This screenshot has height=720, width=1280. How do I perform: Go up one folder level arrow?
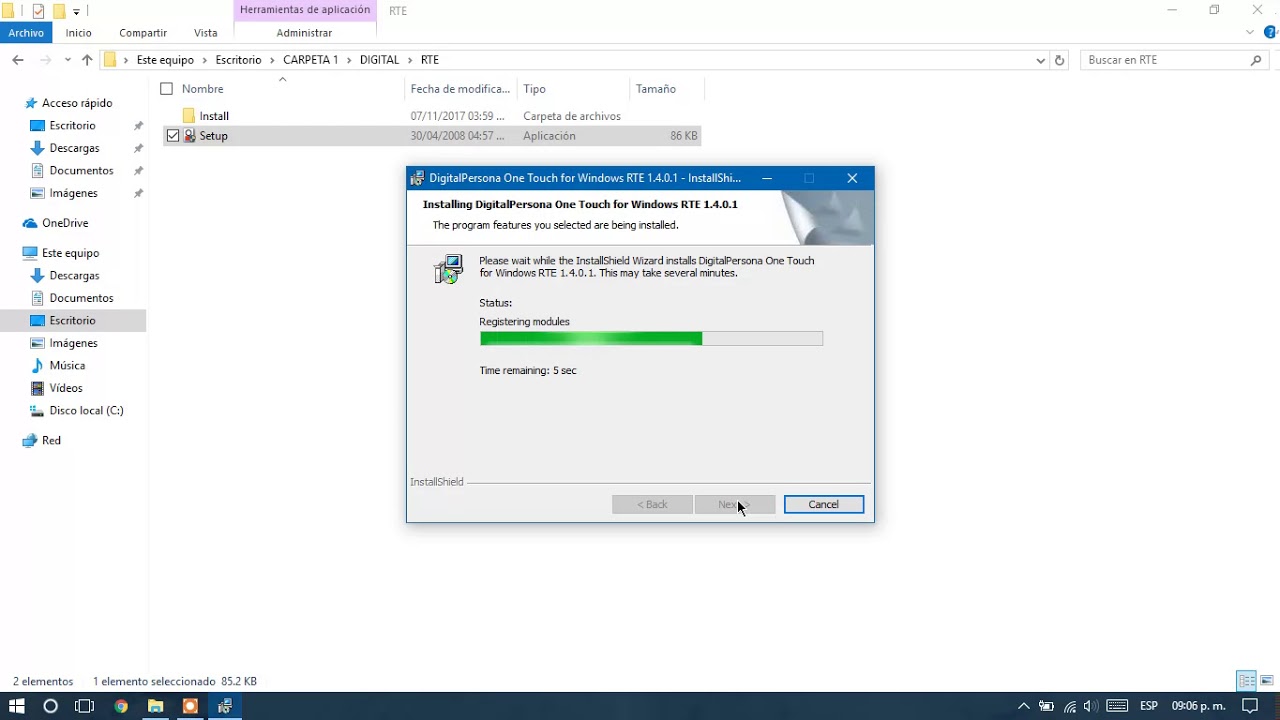(x=87, y=60)
